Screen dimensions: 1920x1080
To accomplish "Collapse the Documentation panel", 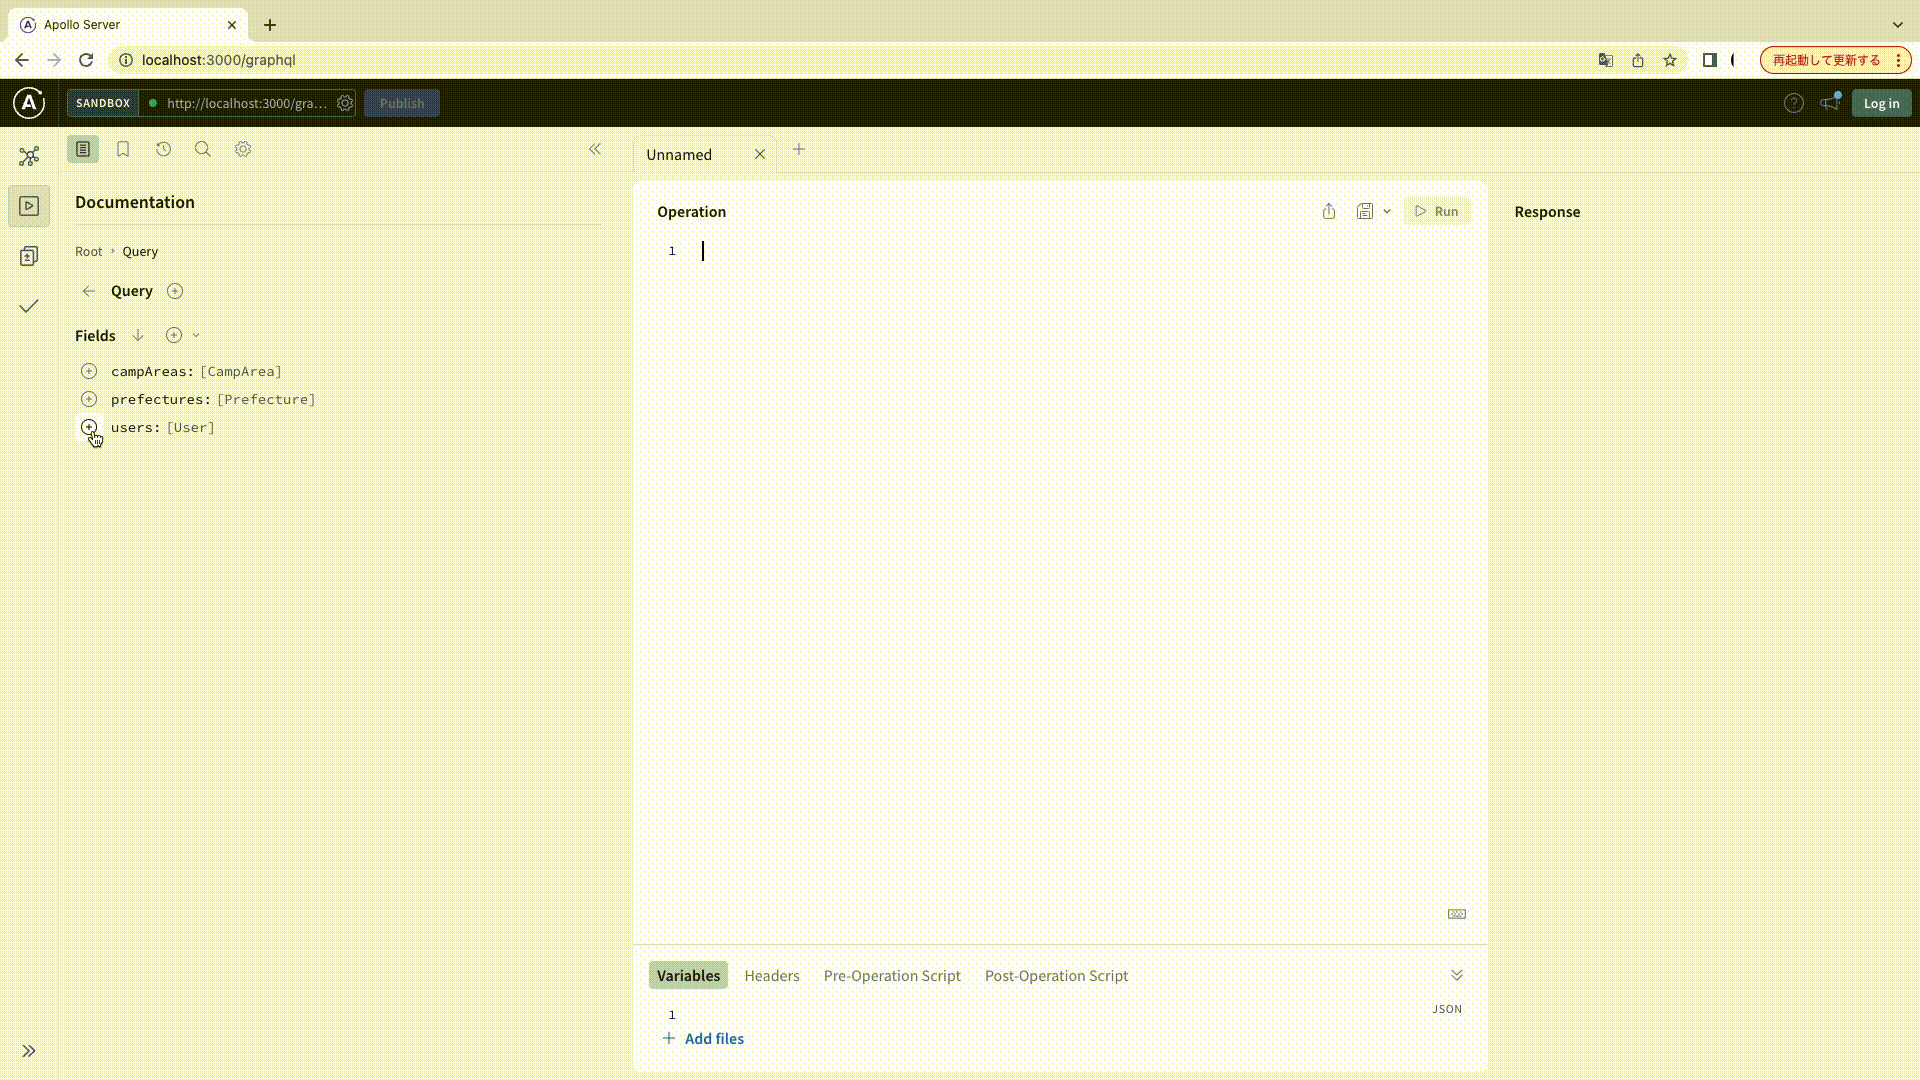I will (595, 149).
